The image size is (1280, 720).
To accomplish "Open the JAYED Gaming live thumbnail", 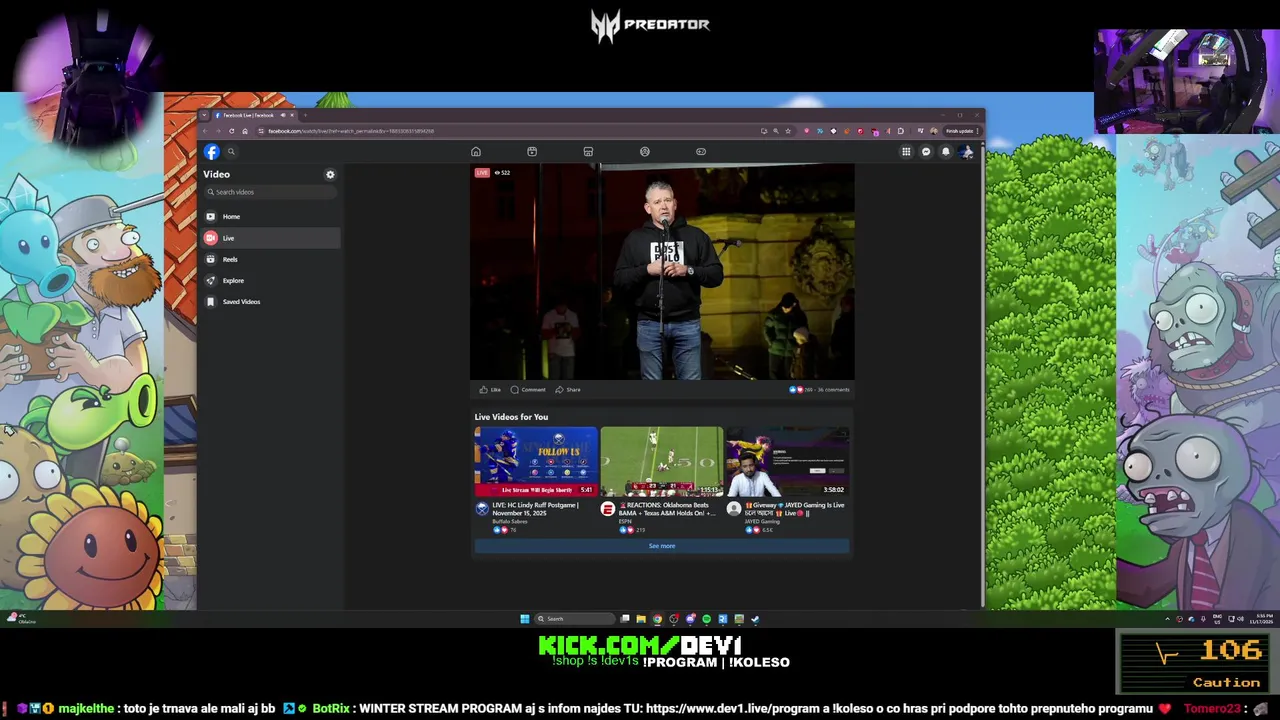I will 787,461.
